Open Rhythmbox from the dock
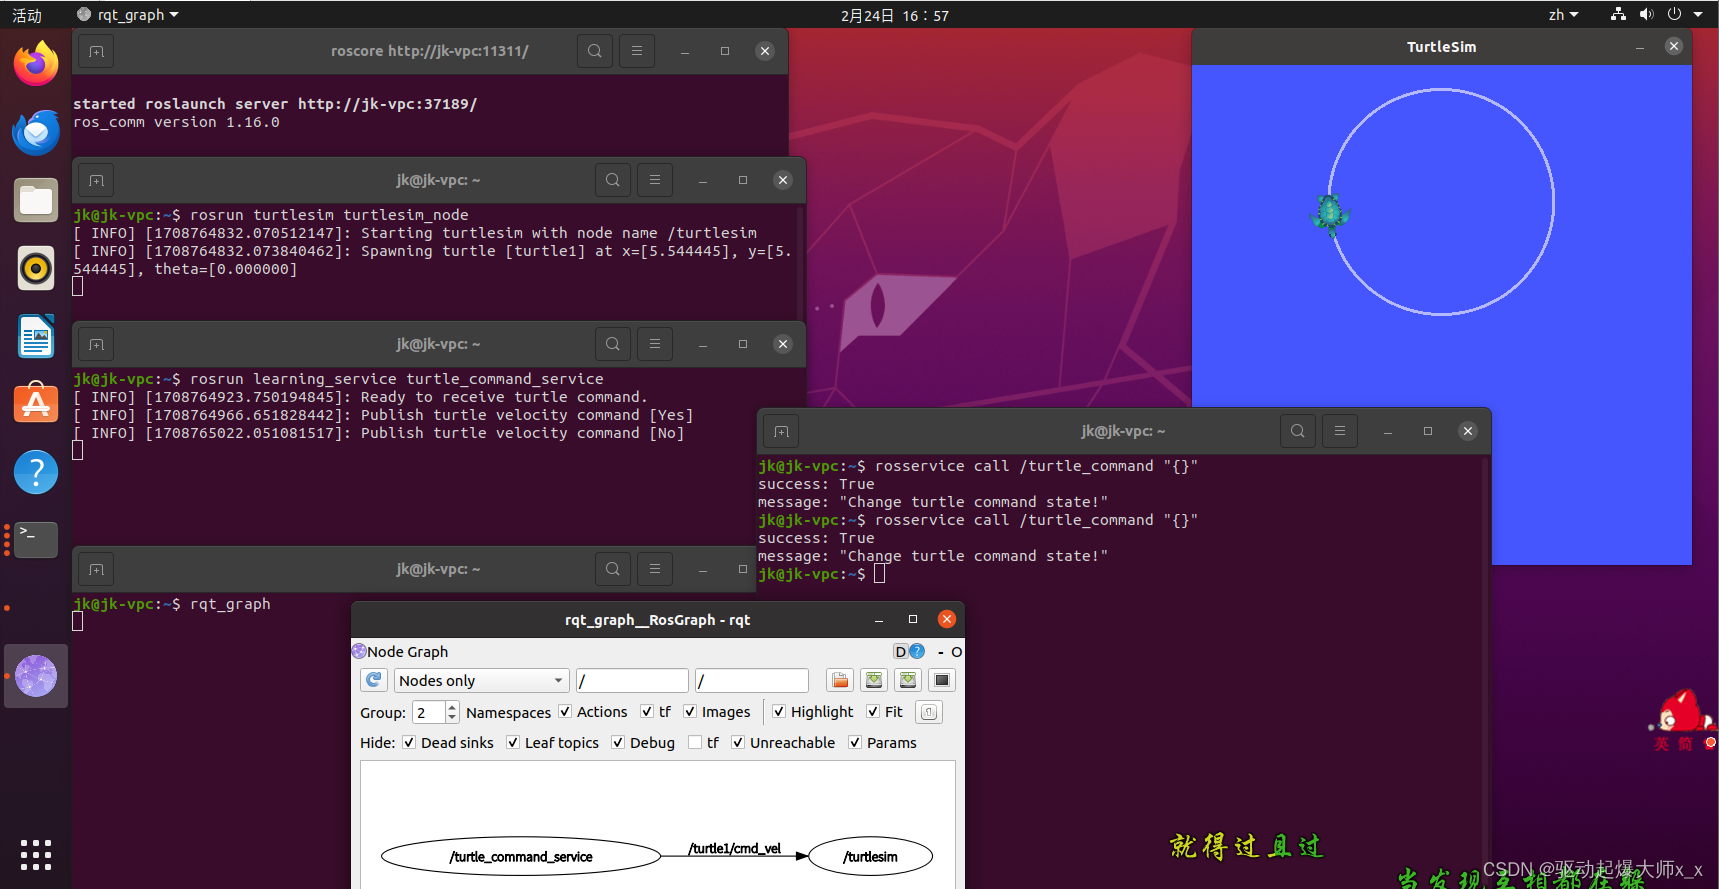The height and width of the screenshot is (889, 1719). point(36,268)
